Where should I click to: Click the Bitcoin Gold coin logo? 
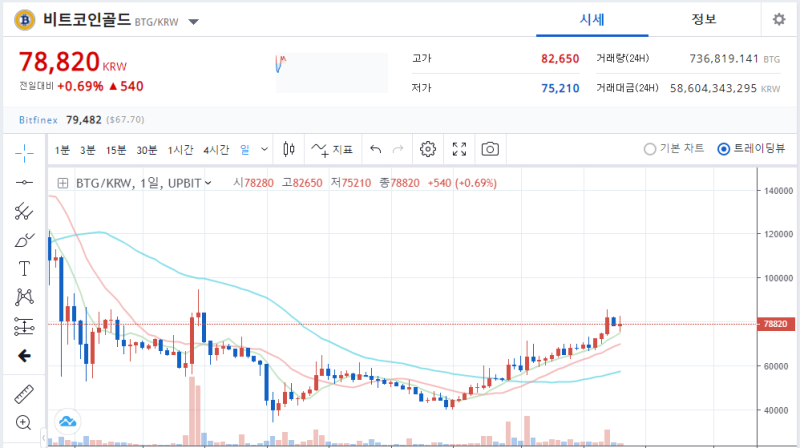click(x=24, y=20)
